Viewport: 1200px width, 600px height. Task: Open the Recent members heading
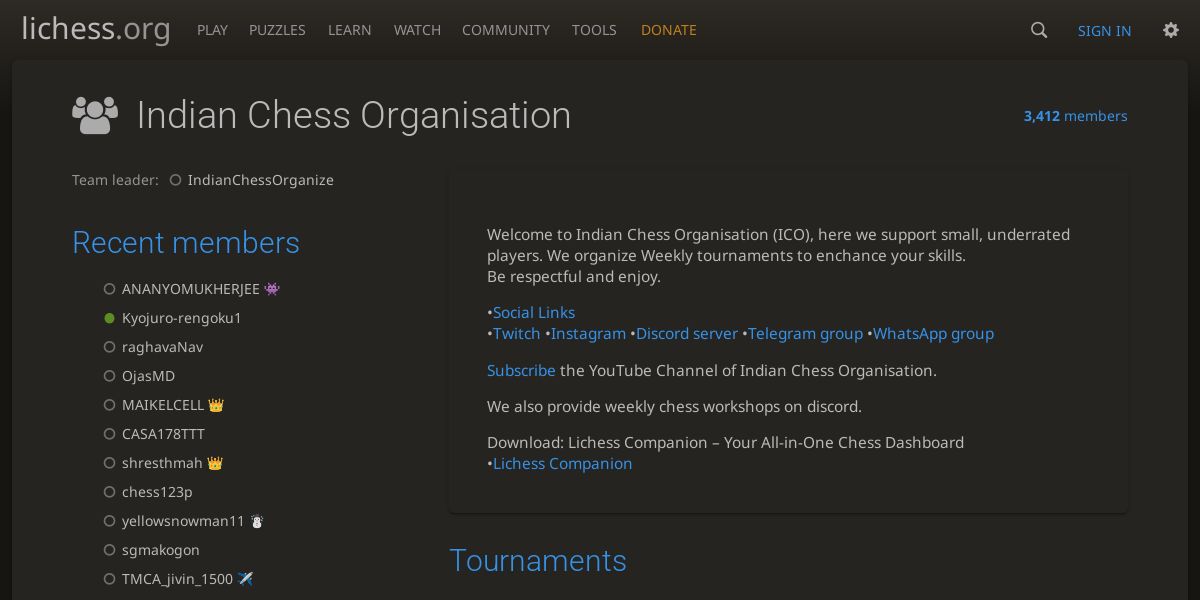(186, 243)
